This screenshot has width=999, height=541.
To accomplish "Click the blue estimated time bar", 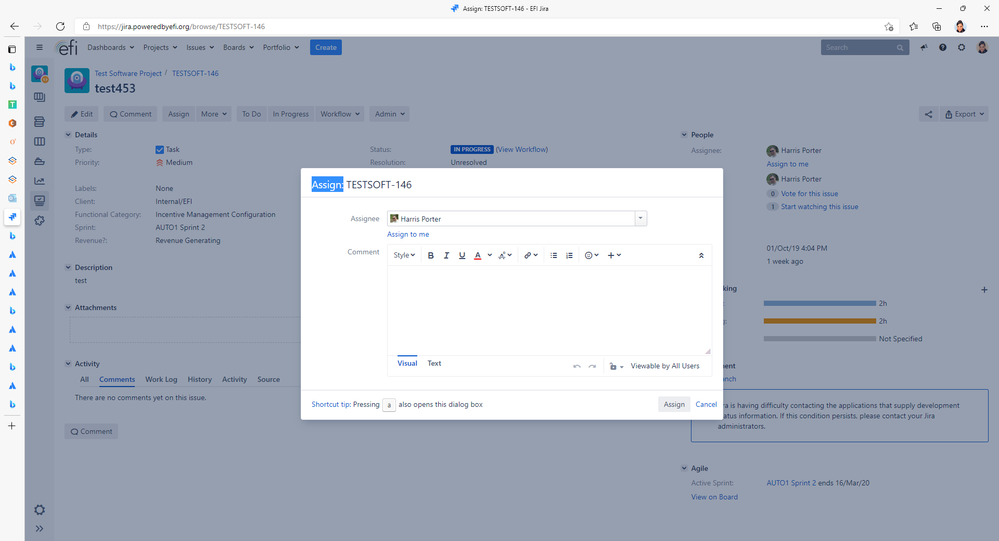I will pos(820,303).
